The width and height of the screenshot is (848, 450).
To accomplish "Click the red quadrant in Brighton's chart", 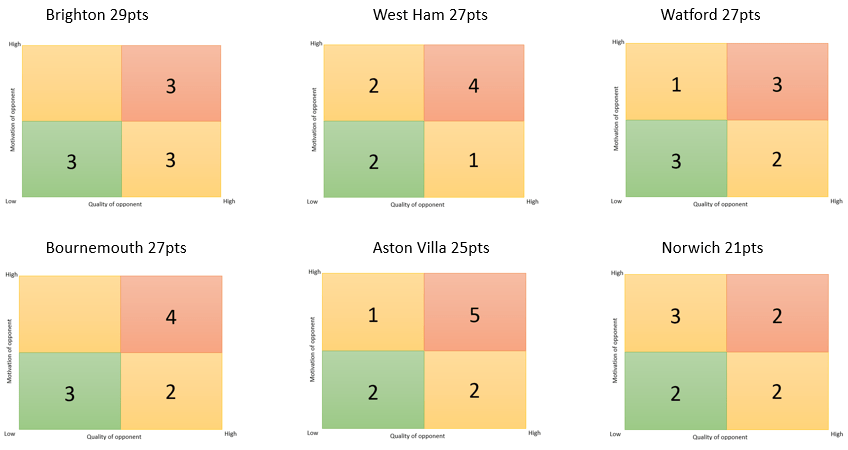I will [x=171, y=83].
